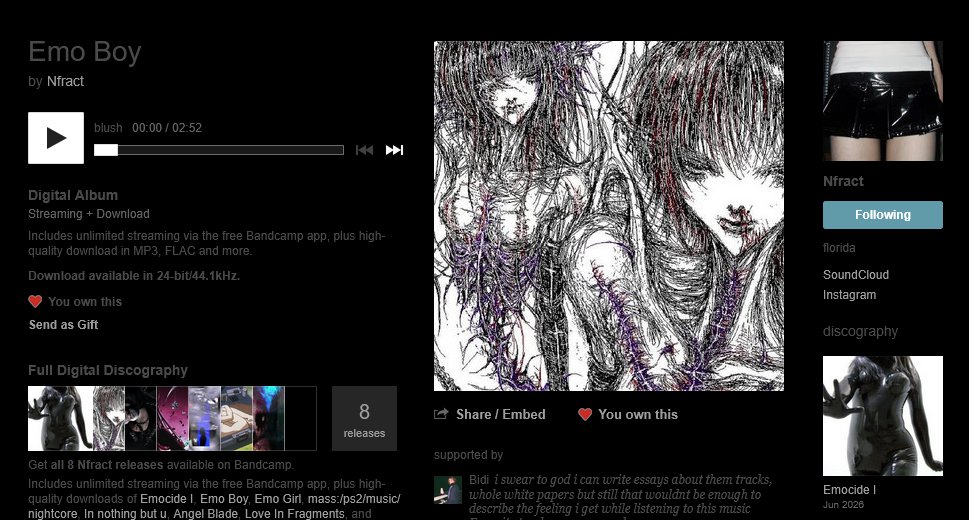969x520 pixels.
Task: Toggle the Following button
Action: 882,215
